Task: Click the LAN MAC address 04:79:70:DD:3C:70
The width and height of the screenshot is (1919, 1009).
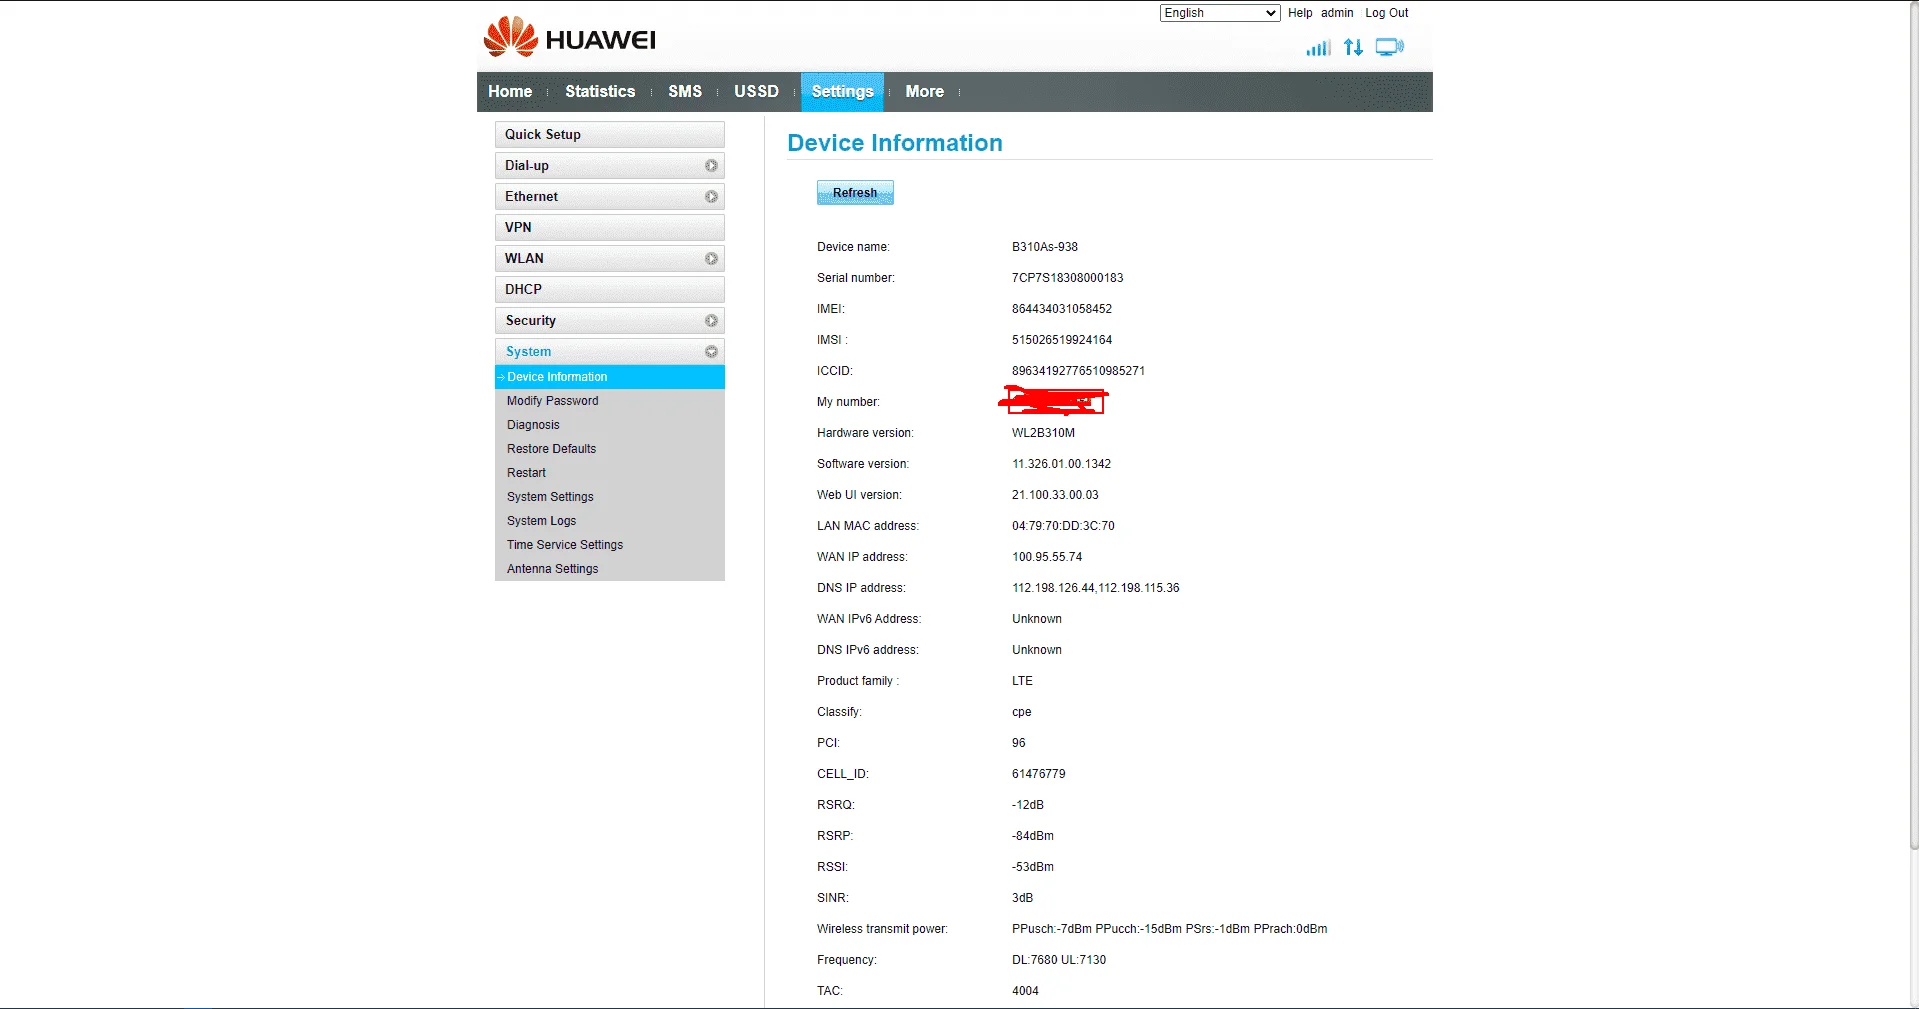Action: 1063,526
